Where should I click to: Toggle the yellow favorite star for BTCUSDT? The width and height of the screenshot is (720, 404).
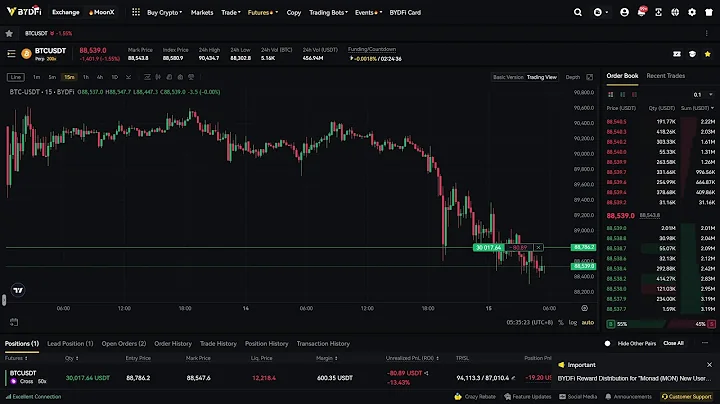[708, 54]
